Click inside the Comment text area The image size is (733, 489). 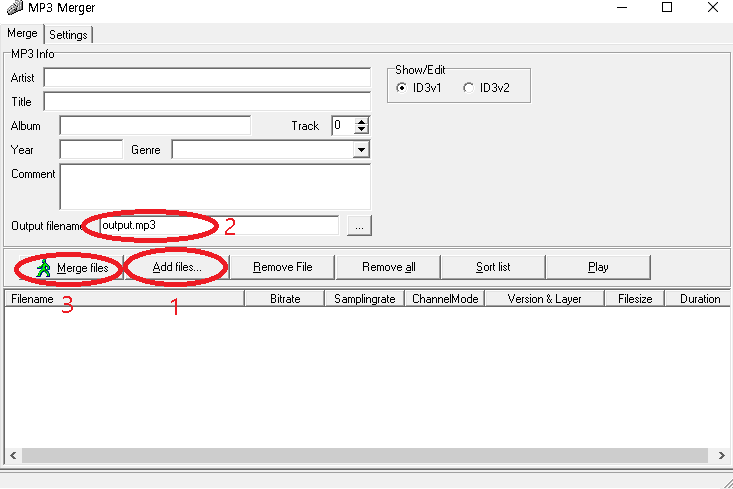[x=215, y=187]
